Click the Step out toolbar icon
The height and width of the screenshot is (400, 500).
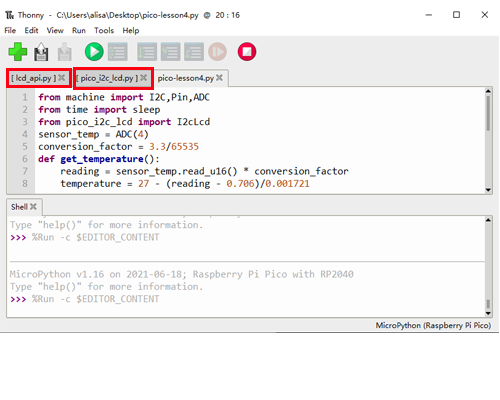[x=194, y=52]
